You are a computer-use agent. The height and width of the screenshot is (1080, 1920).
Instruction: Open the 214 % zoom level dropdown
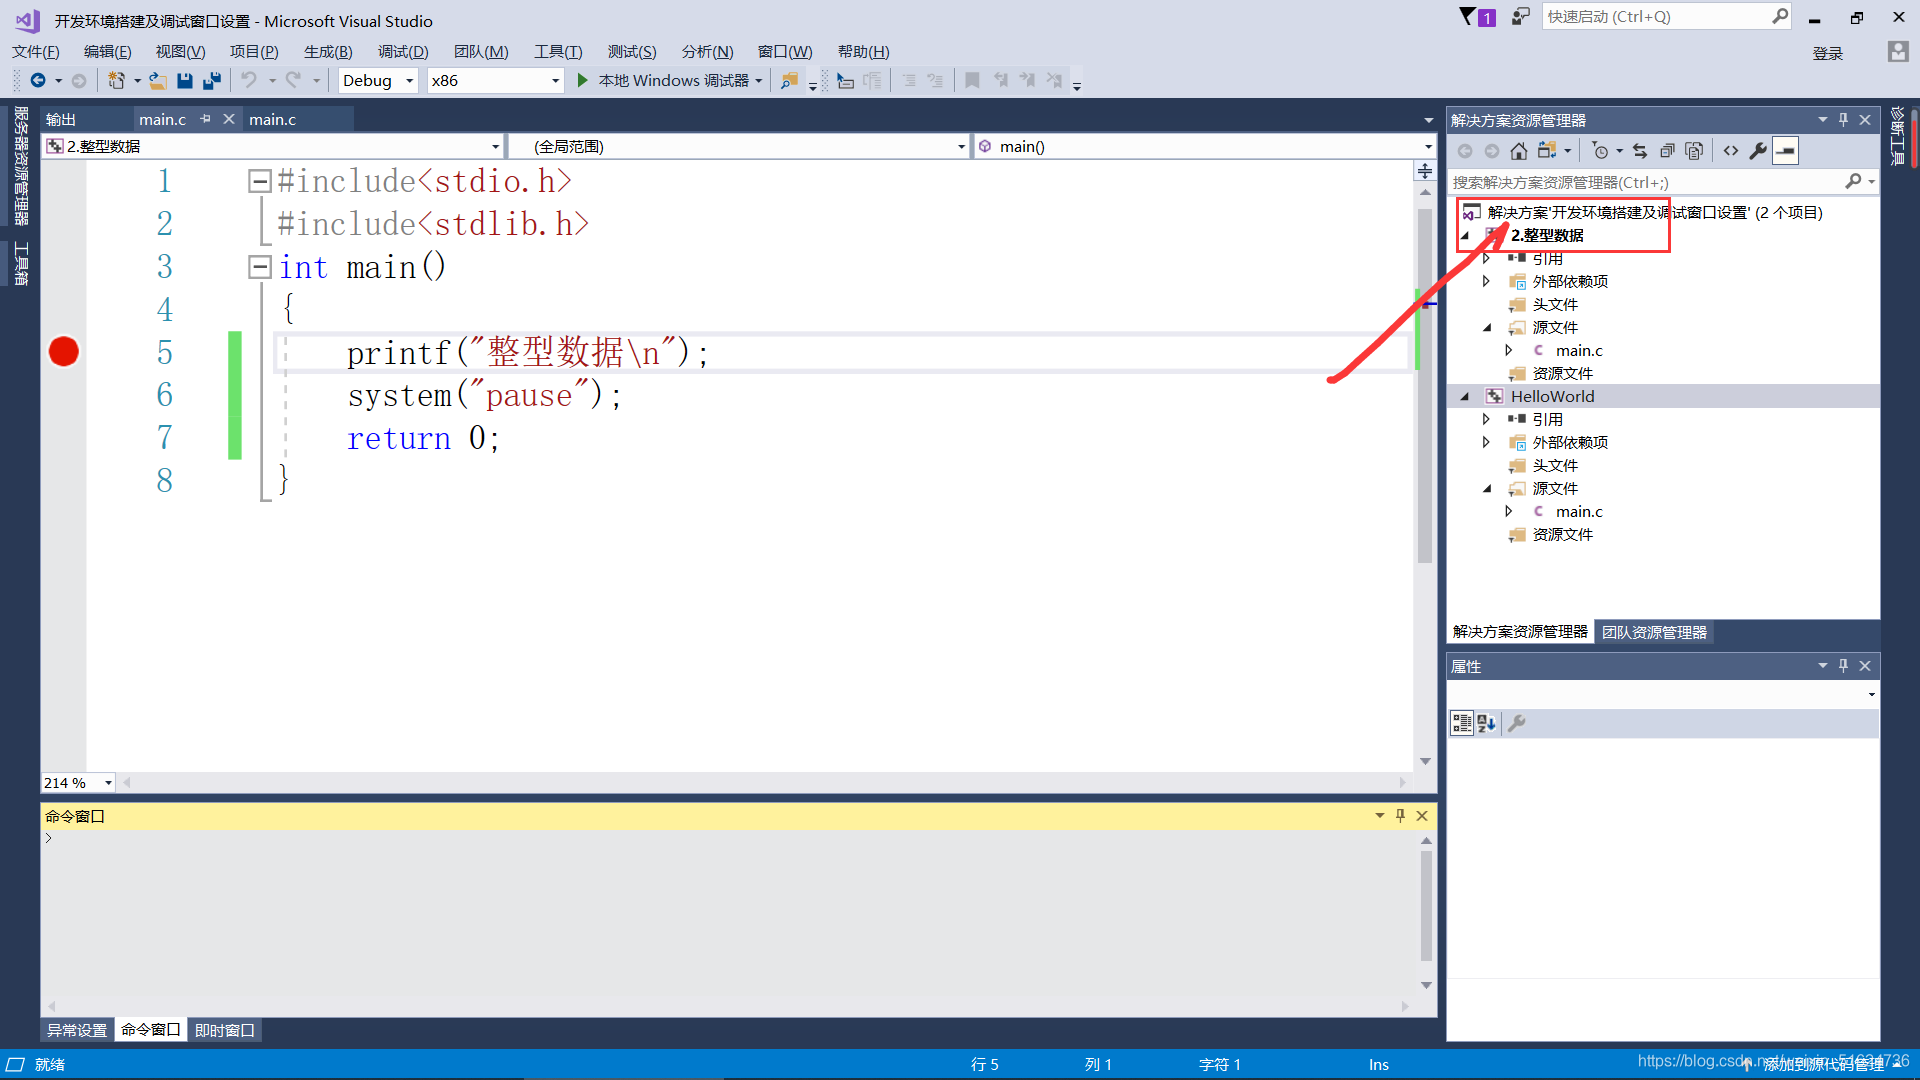(x=108, y=783)
